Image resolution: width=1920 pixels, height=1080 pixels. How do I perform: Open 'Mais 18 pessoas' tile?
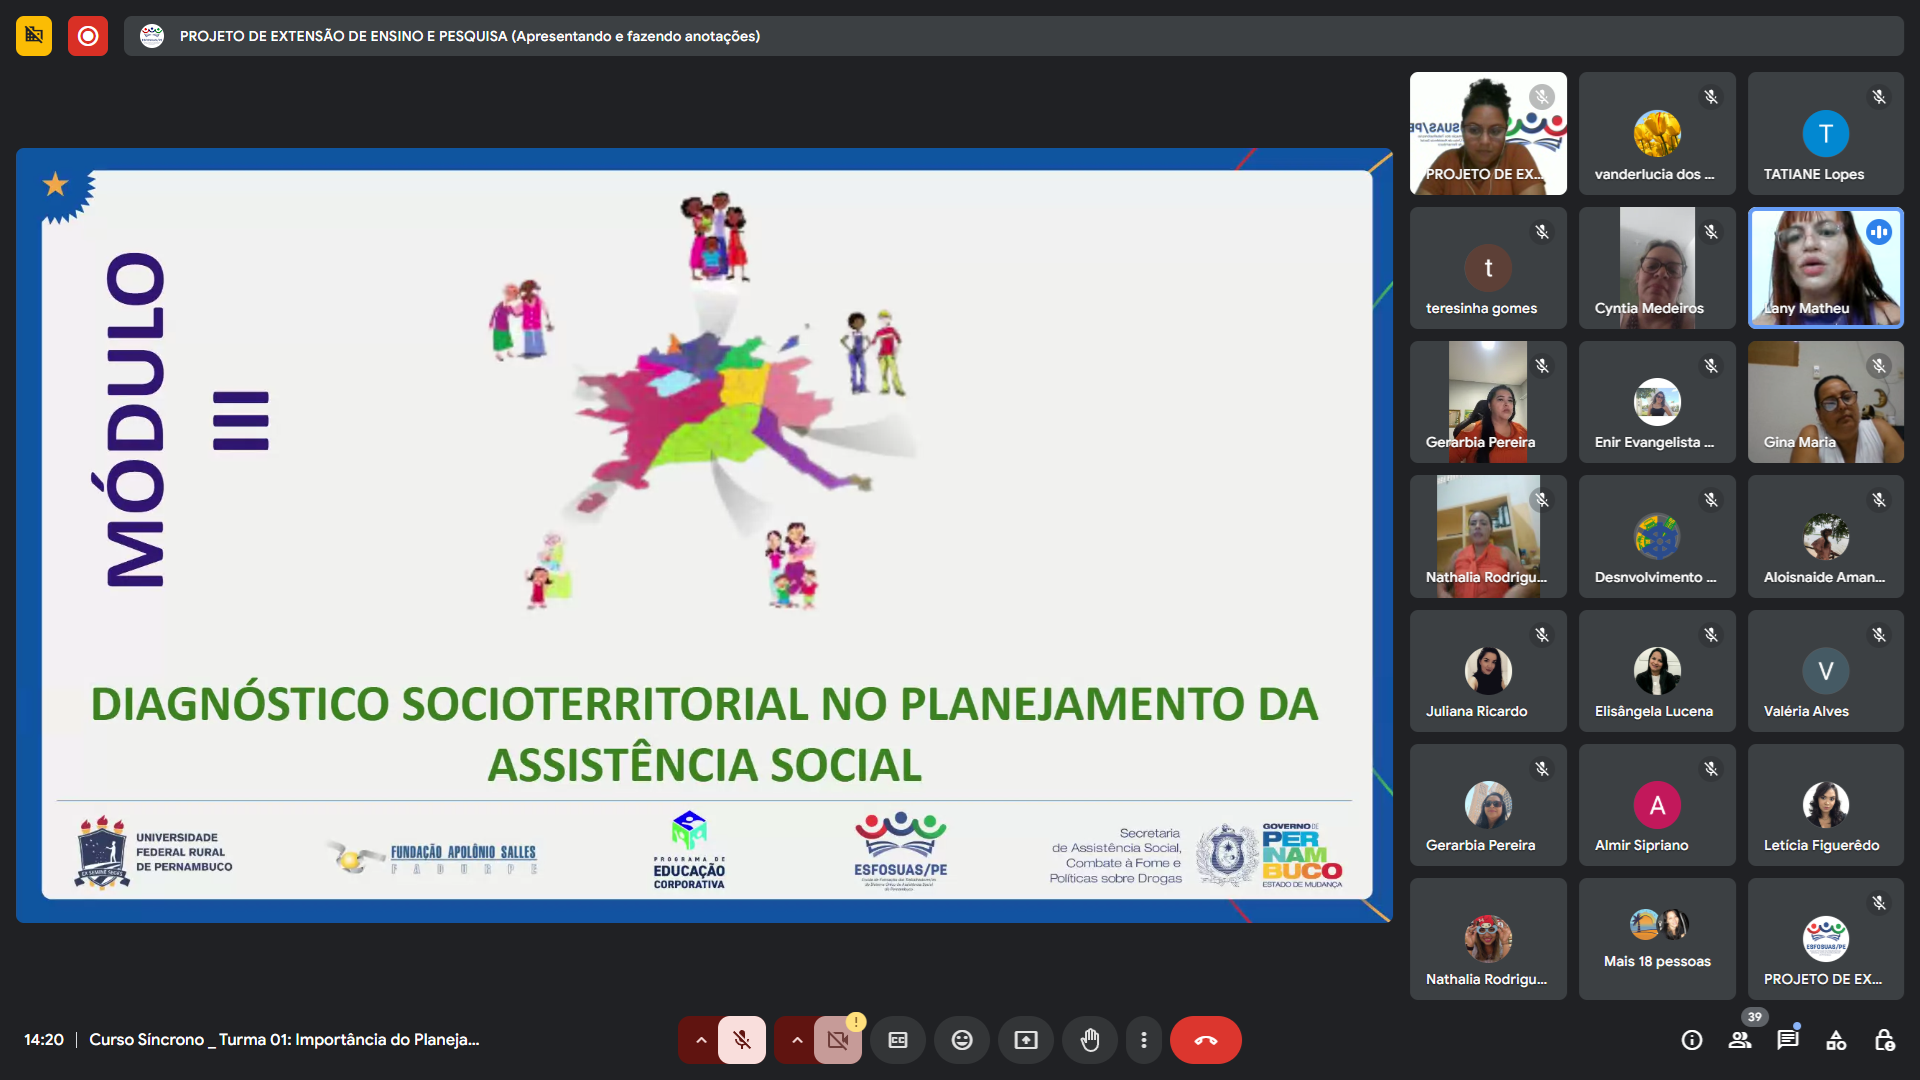pos(1657,939)
